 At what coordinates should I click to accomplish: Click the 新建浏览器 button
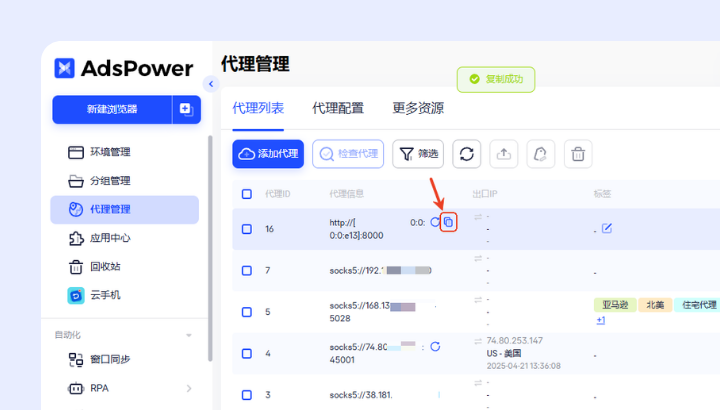pyautogui.click(x=112, y=109)
